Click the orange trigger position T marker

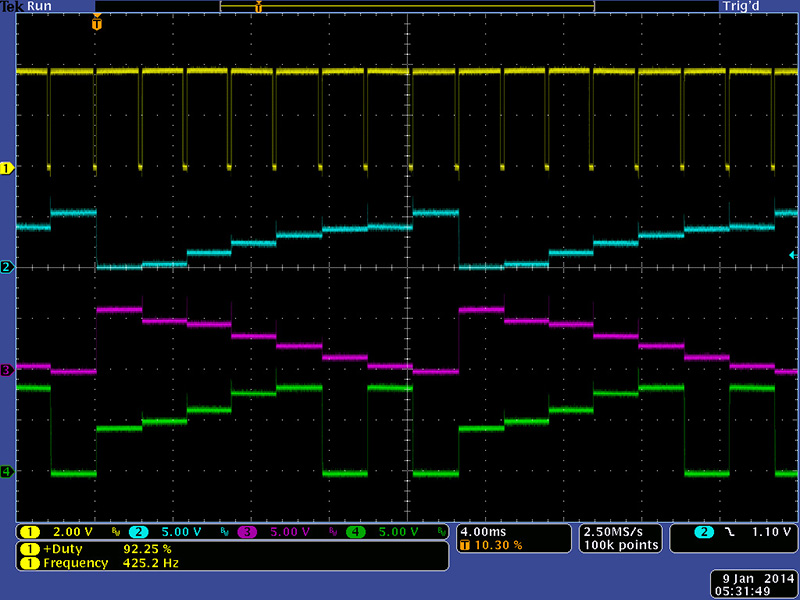tap(96, 23)
